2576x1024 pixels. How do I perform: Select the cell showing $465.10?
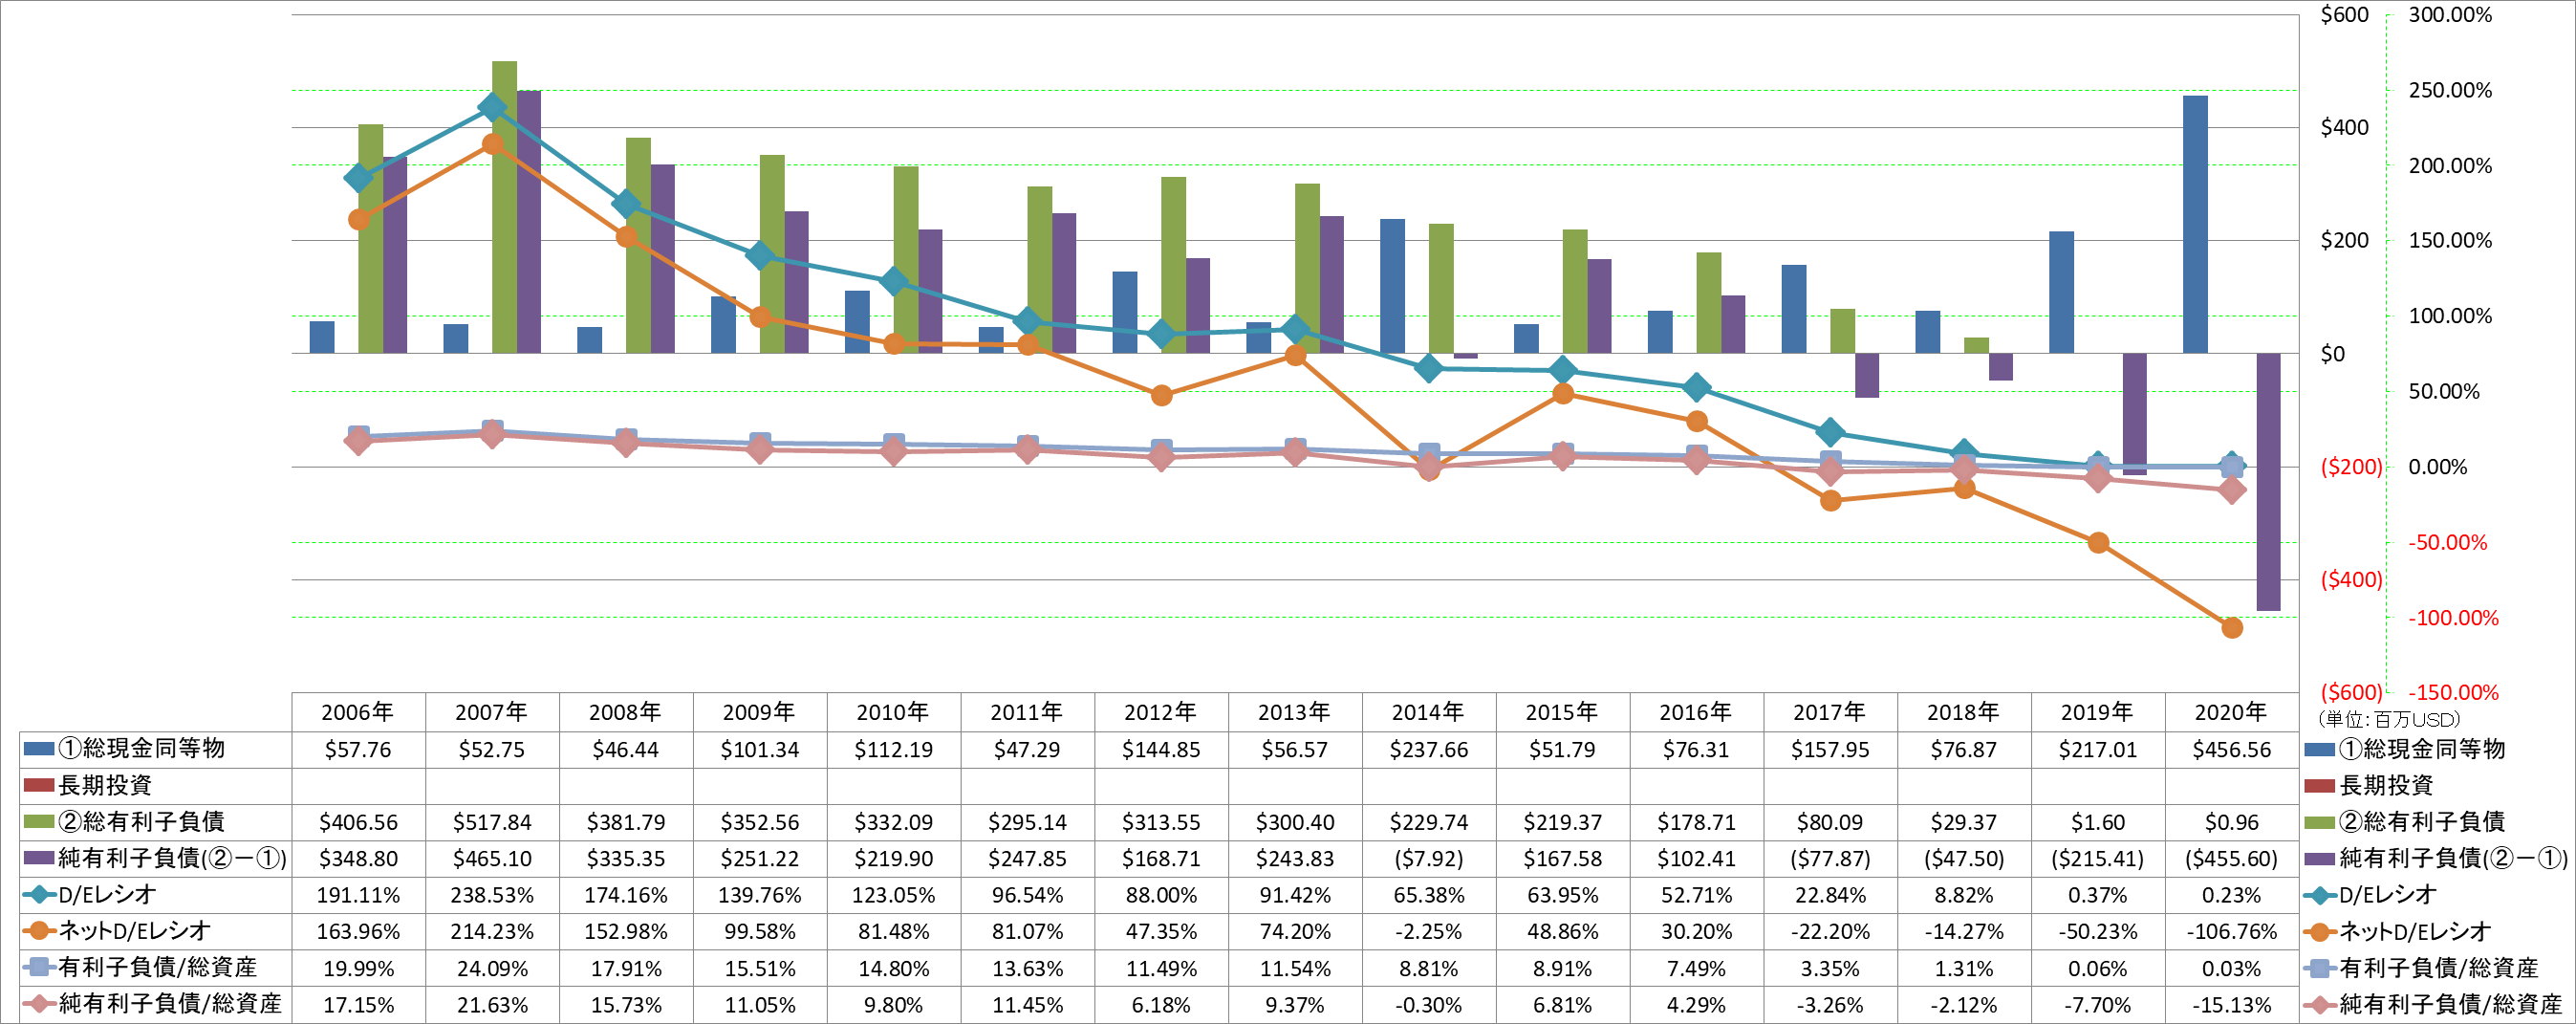click(x=492, y=858)
